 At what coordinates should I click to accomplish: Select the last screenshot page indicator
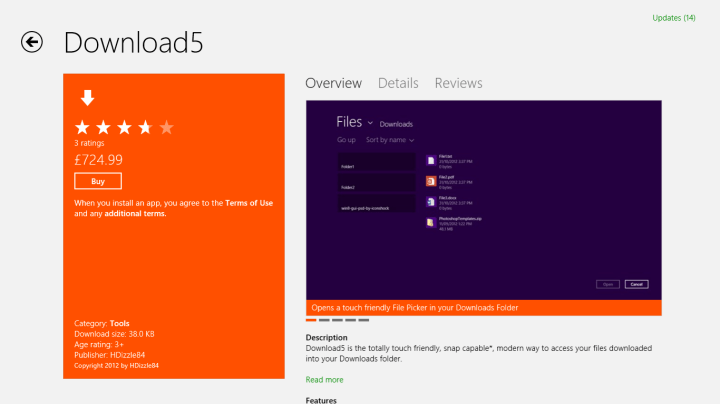coord(364,320)
